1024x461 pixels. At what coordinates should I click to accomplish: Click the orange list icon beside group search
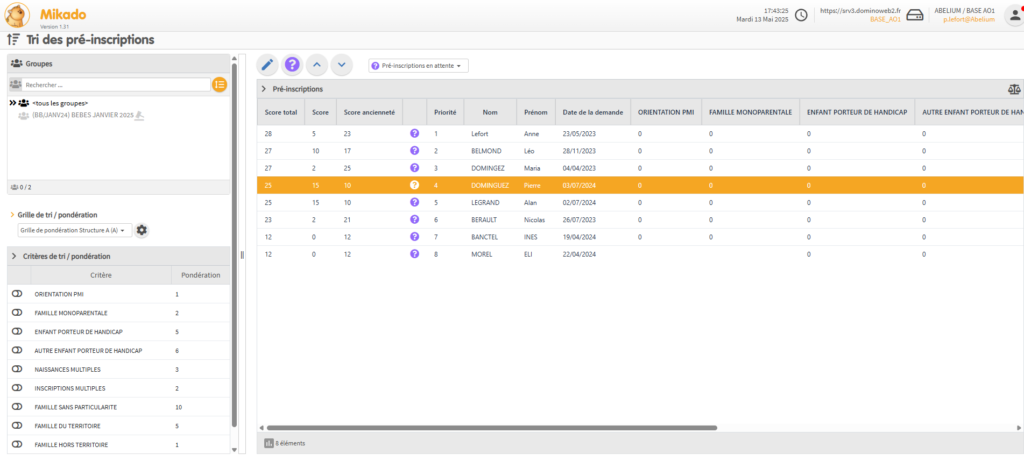click(x=219, y=85)
